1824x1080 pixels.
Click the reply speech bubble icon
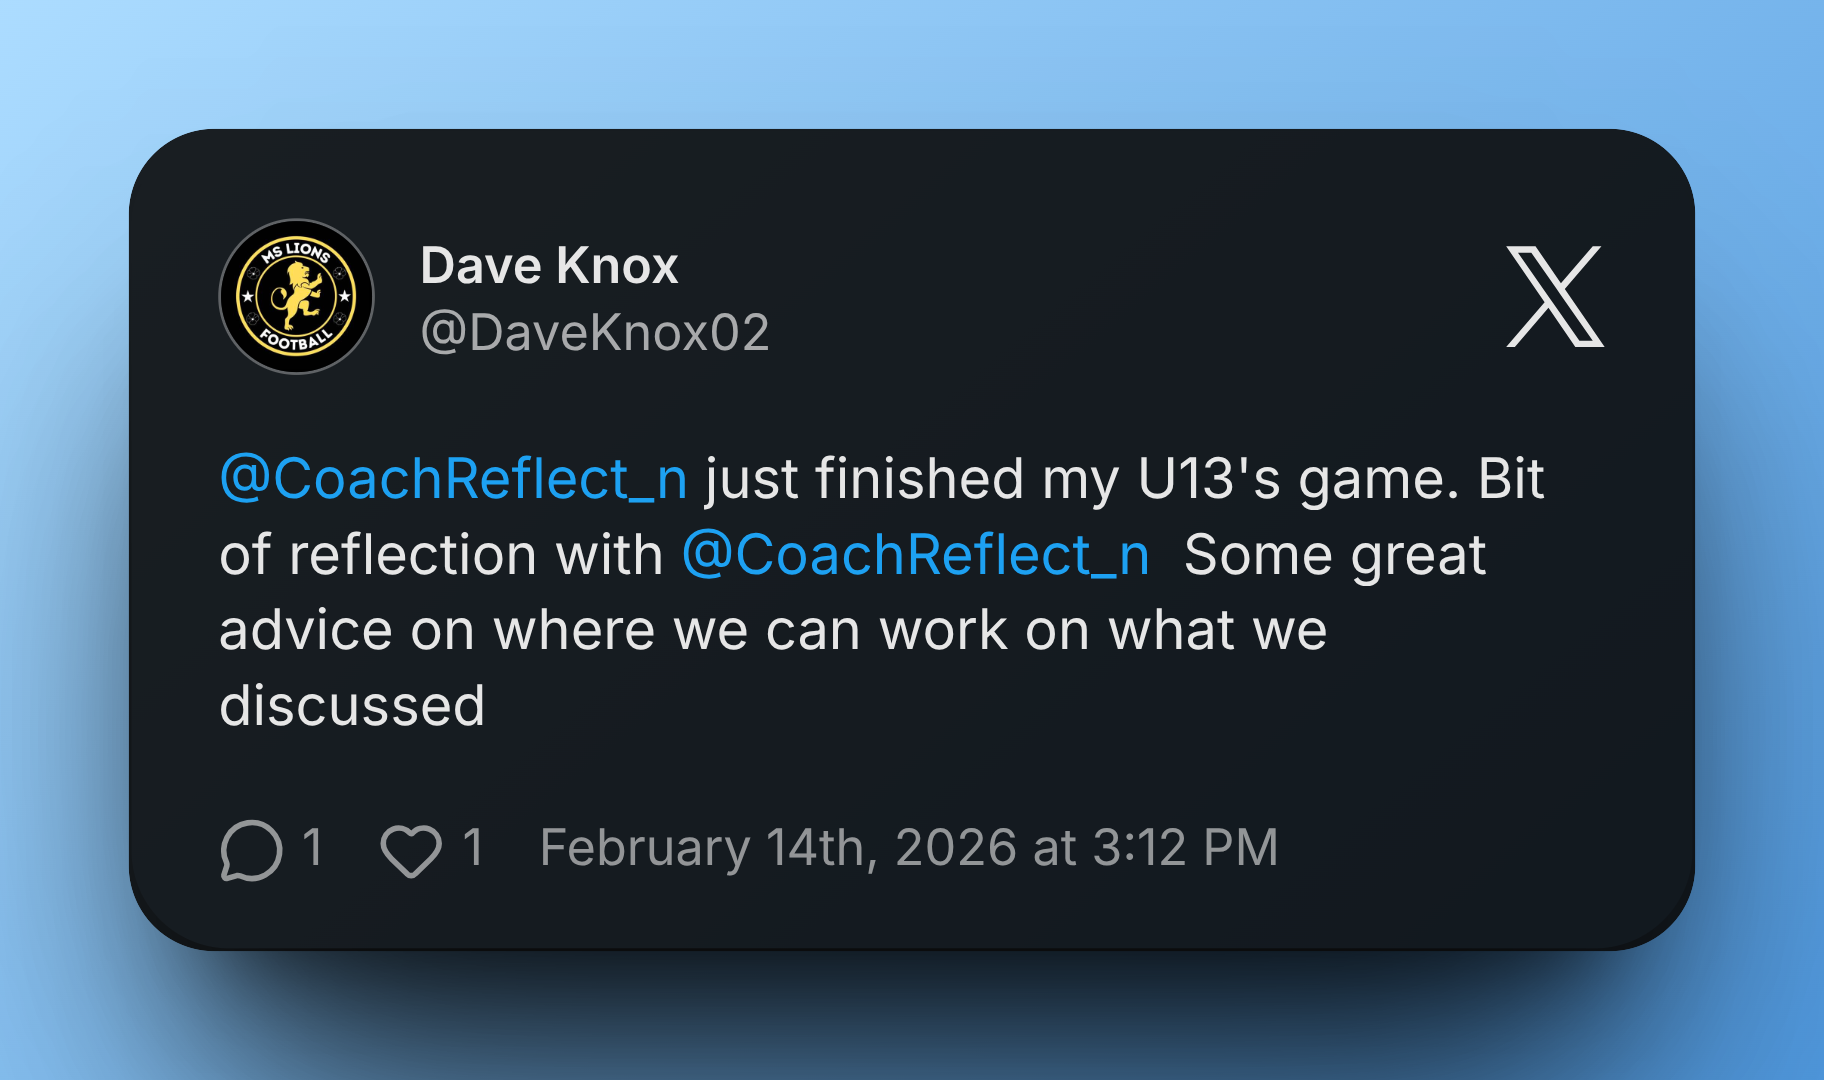pyautogui.click(x=251, y=850)
